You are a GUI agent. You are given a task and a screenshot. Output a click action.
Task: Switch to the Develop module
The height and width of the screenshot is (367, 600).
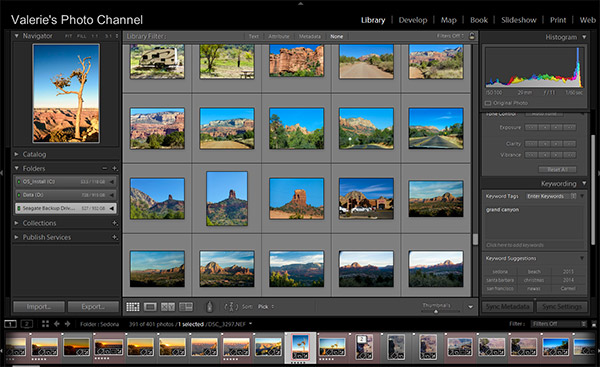pos(413,20)
